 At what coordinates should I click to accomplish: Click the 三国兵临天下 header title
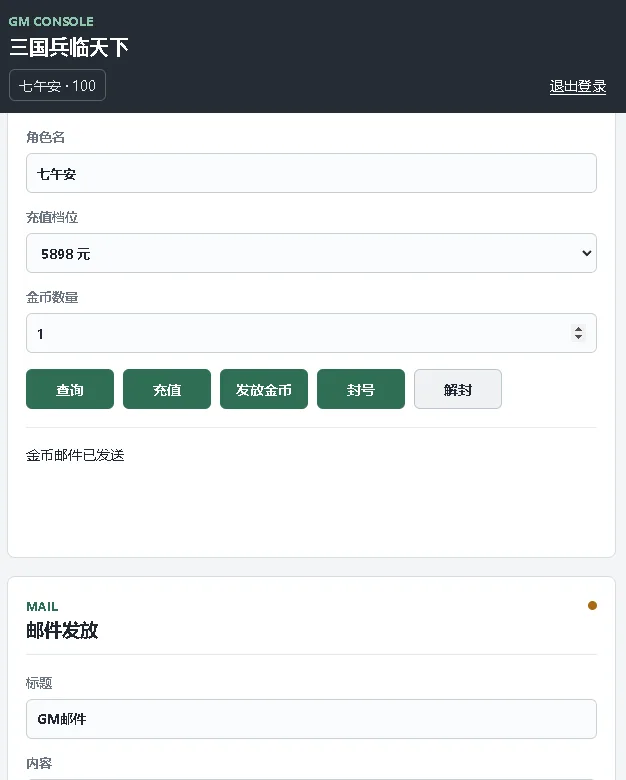(69, 48)
